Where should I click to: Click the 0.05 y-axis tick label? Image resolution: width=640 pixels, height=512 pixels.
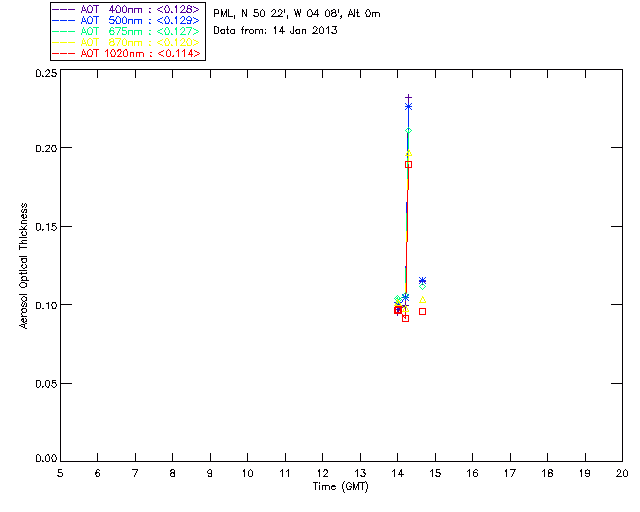tap(46, 384)
